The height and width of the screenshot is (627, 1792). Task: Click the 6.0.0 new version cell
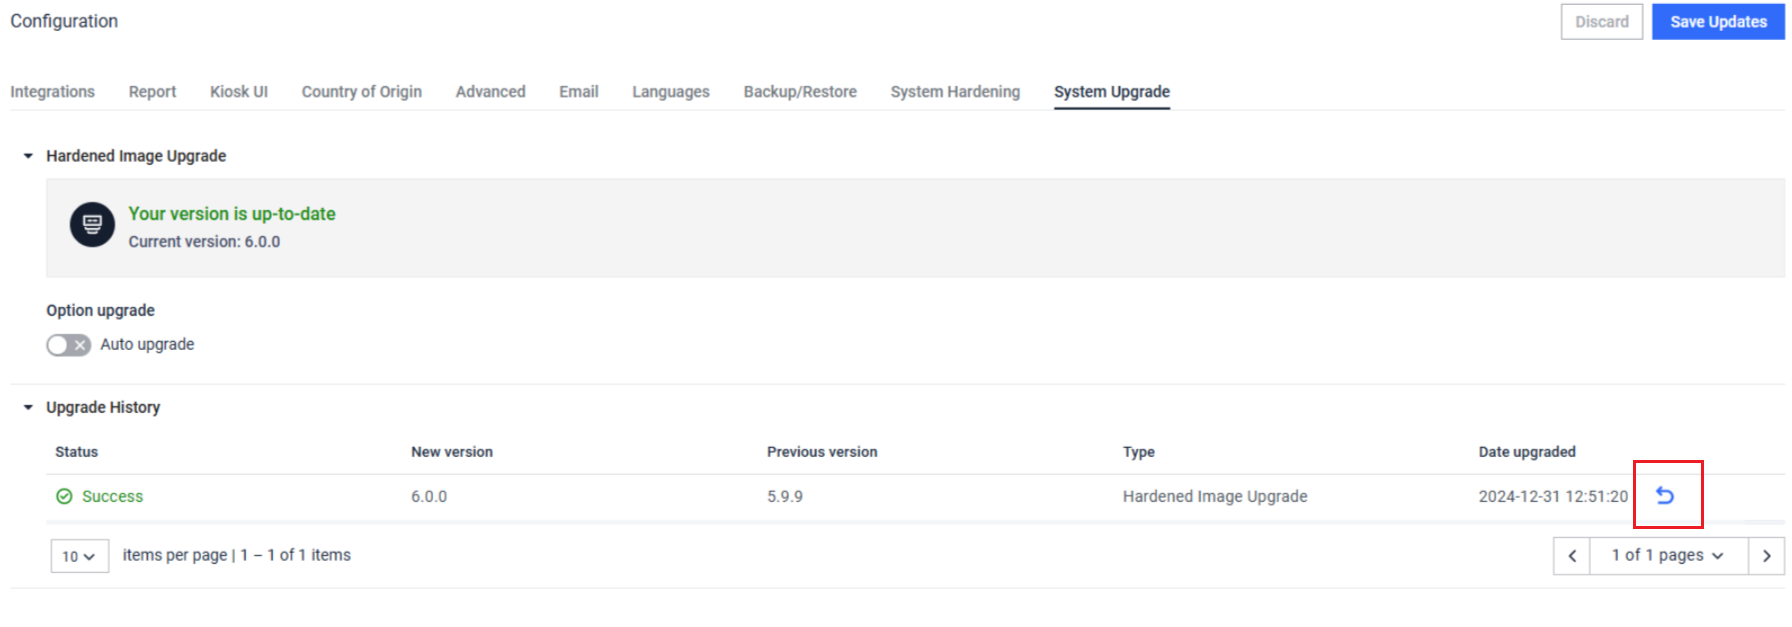pos(429,496)
